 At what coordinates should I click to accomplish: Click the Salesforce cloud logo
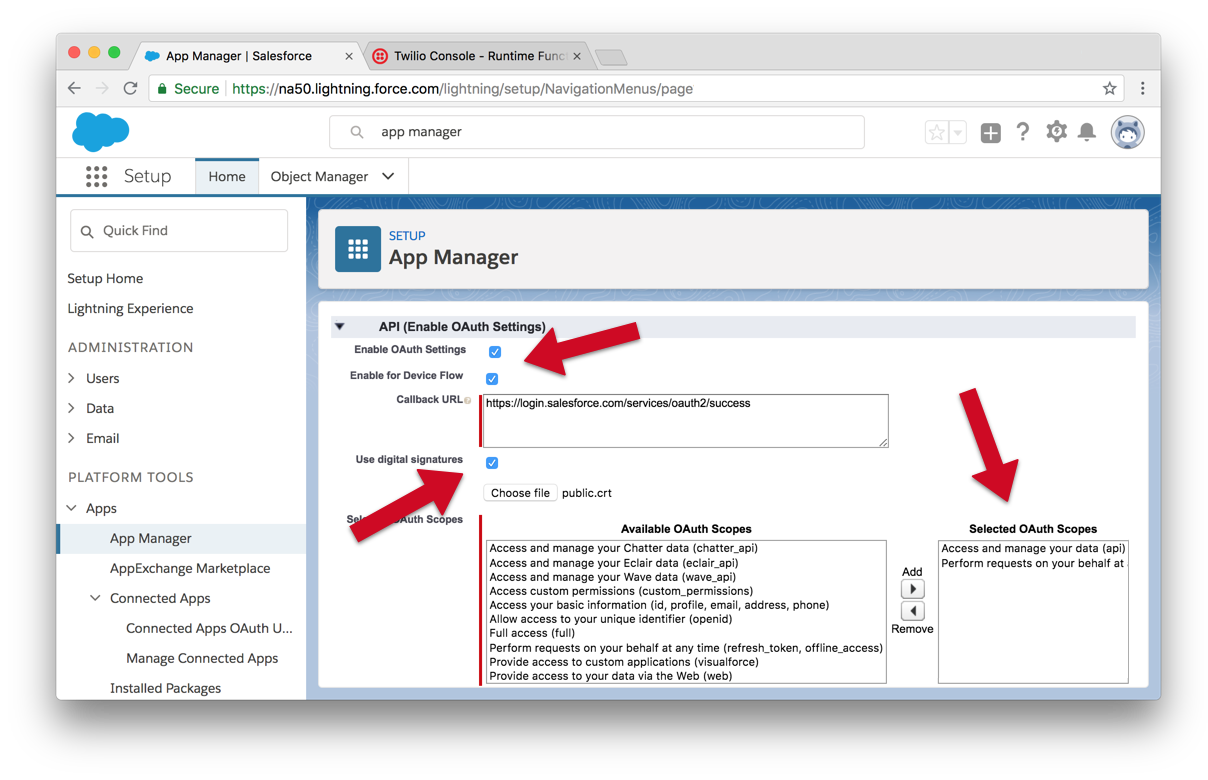pyautogui.click(x=101, y=132)
